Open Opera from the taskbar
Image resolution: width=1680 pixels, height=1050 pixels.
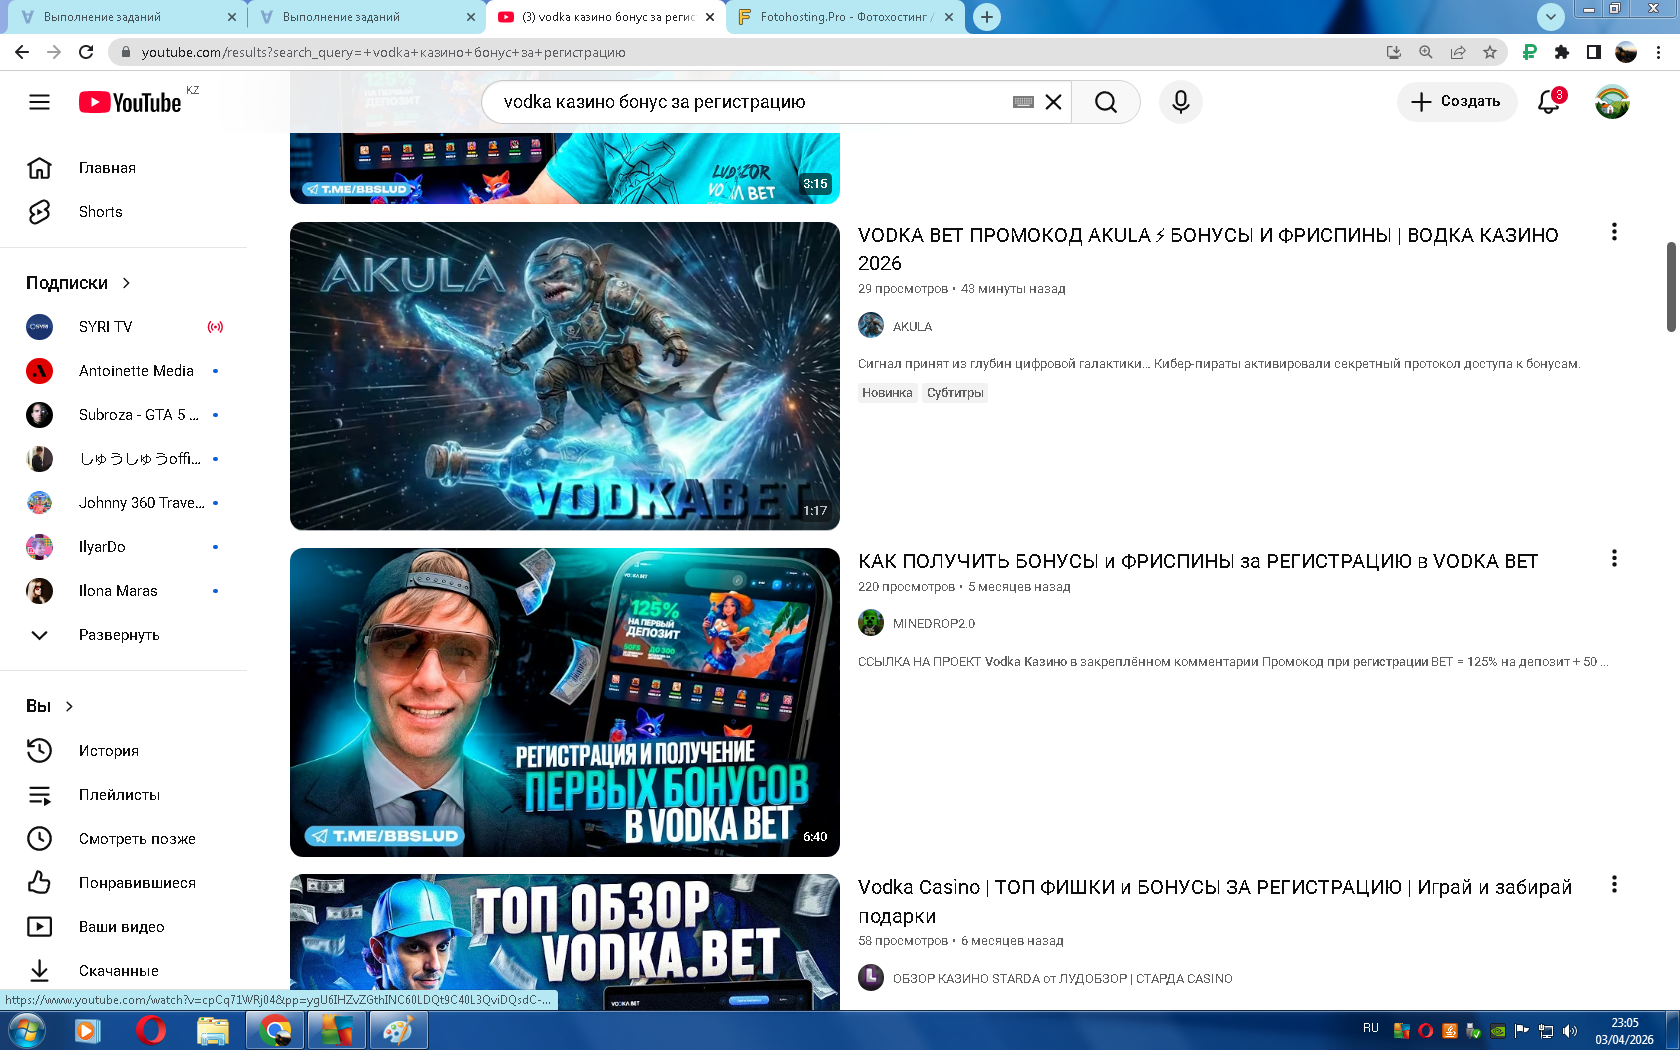coord(151,1030)
